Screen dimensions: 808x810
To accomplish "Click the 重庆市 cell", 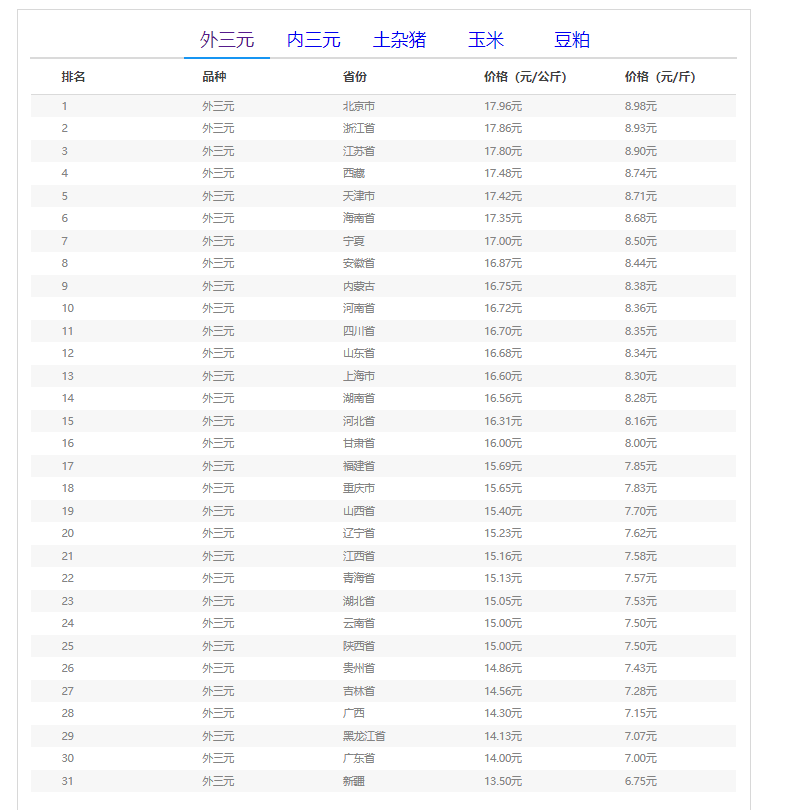I will pyautogui.click(x=359, y=488).
